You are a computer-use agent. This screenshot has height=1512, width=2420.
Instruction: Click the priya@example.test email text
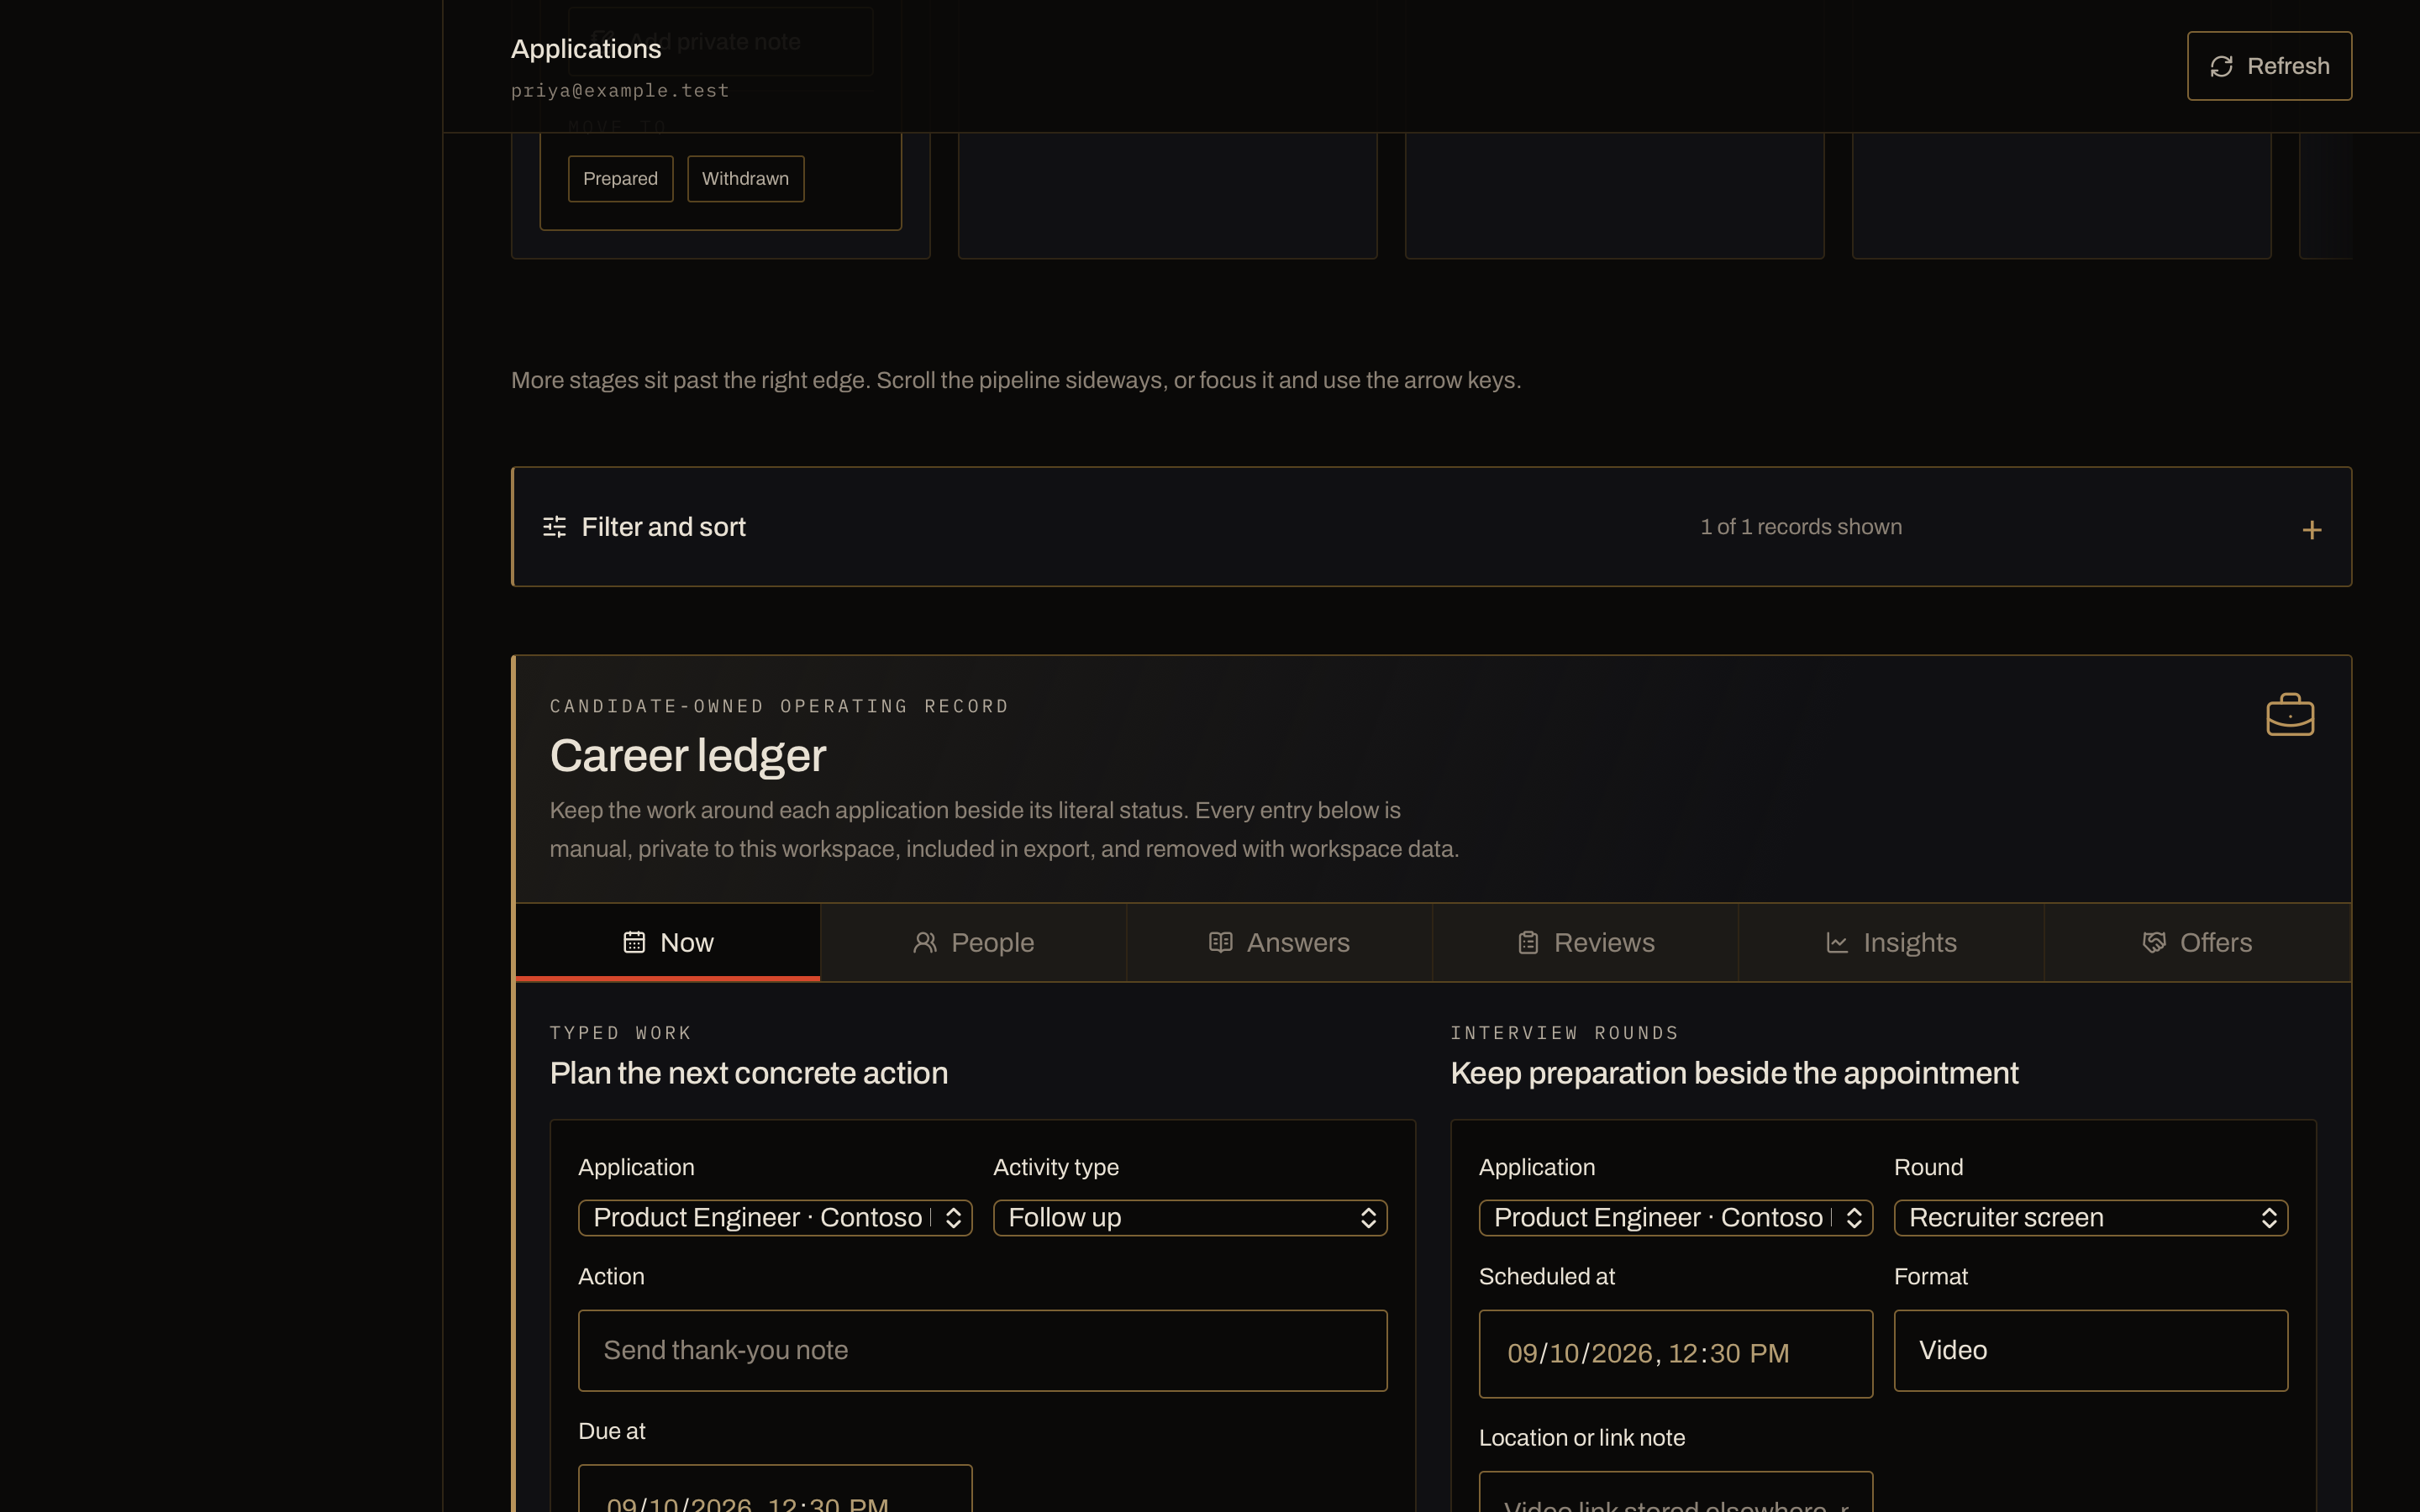click(620, 90)
